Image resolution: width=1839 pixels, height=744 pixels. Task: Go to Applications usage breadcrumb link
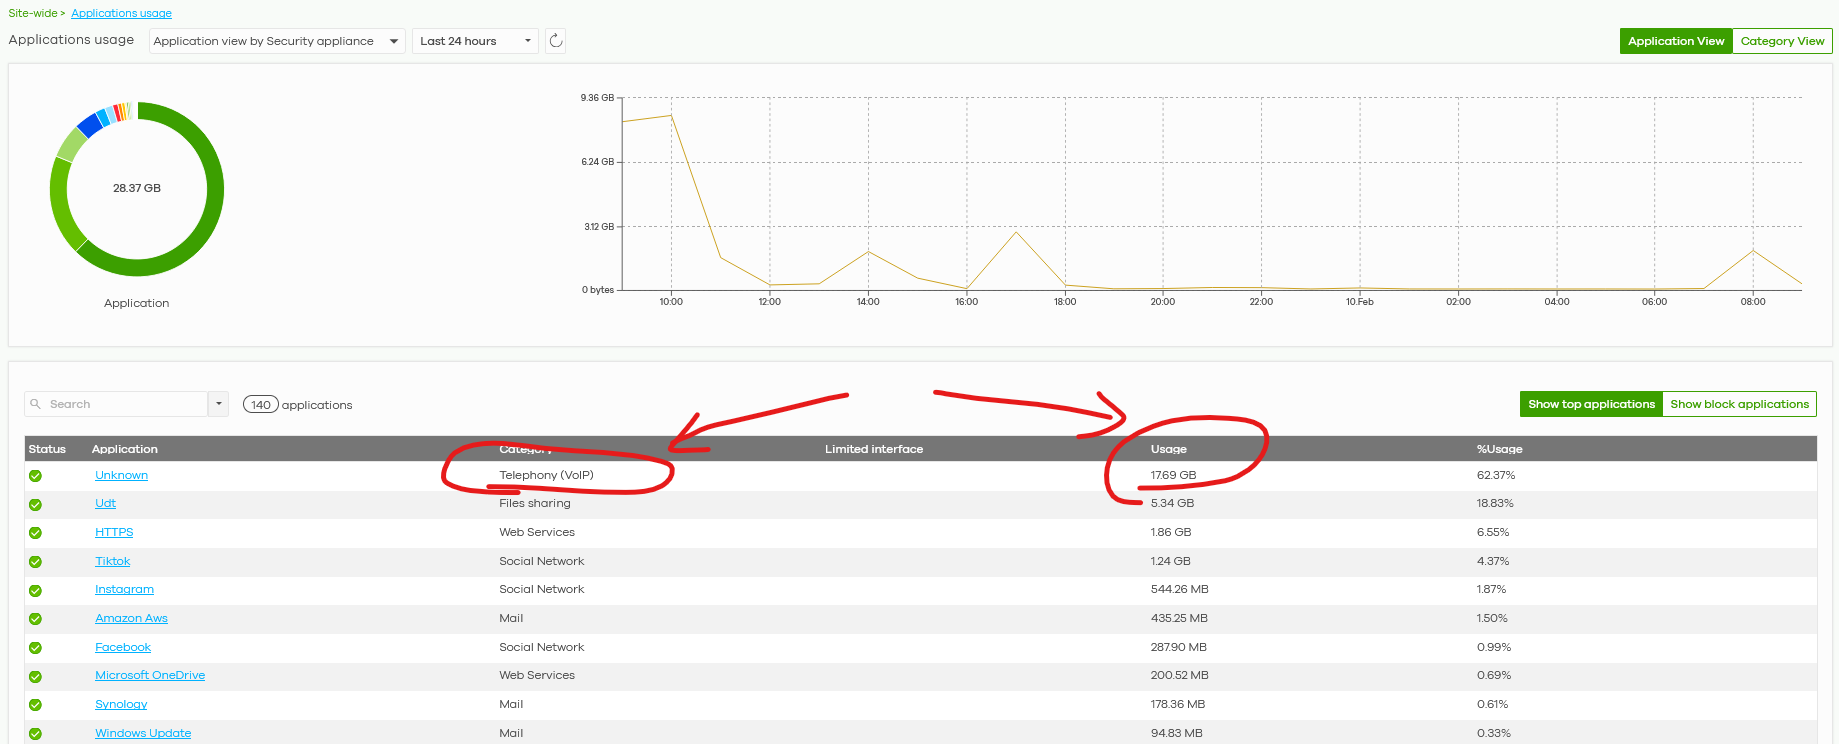[121, 13]
